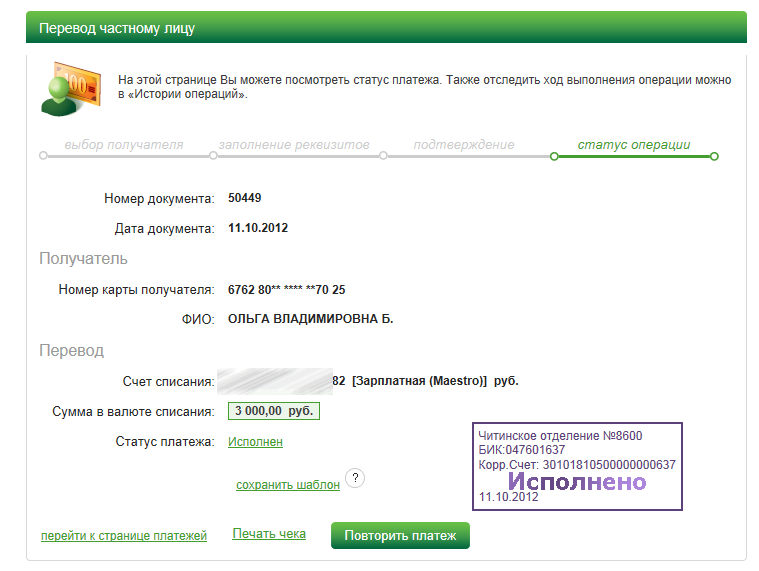
Task: Switch to the подтверждение step
Action: click(464, 145)
